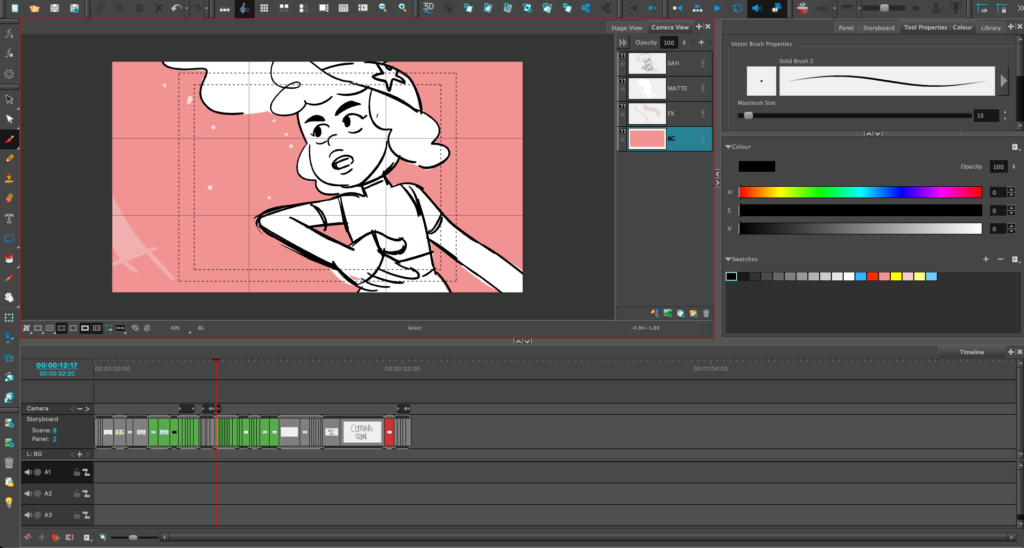Choose the Text tool
The width and height of the screenshot is (1024, 548).
[x=9, y=218]
